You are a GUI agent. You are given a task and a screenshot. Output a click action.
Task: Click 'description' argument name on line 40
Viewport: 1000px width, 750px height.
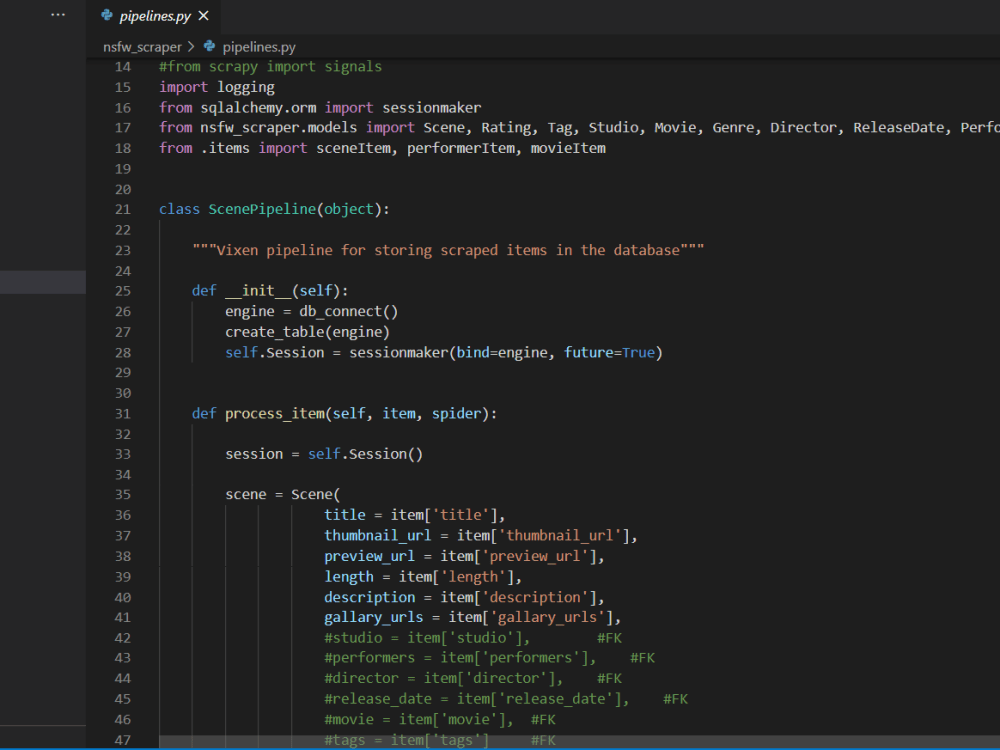tap(369, 597)
